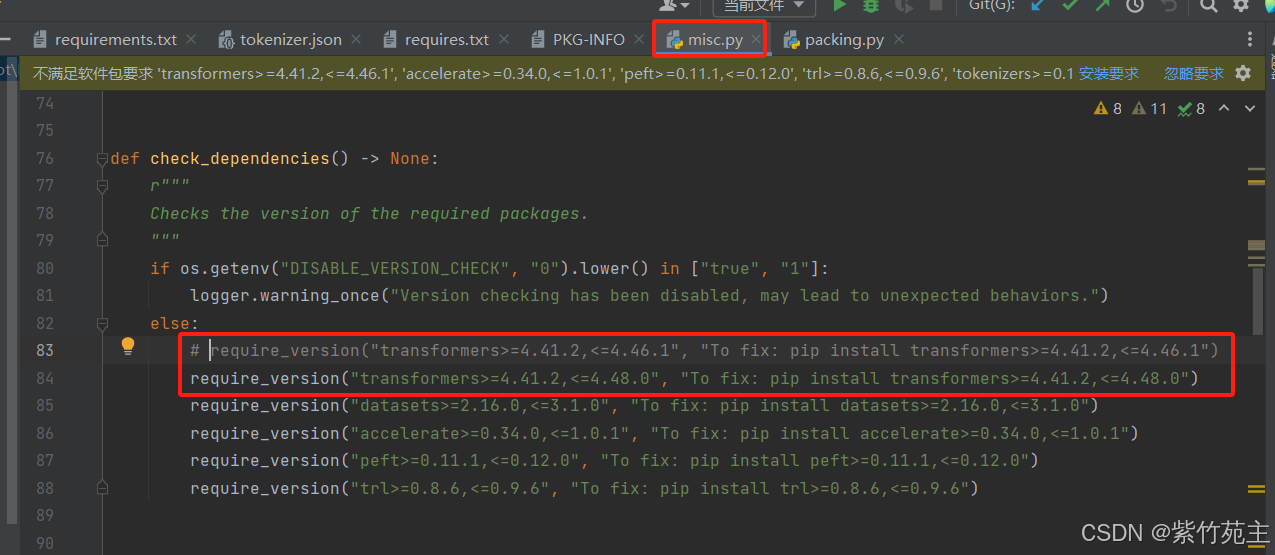
Task: Click the check_dependencies function name
Action: [240, 158]
